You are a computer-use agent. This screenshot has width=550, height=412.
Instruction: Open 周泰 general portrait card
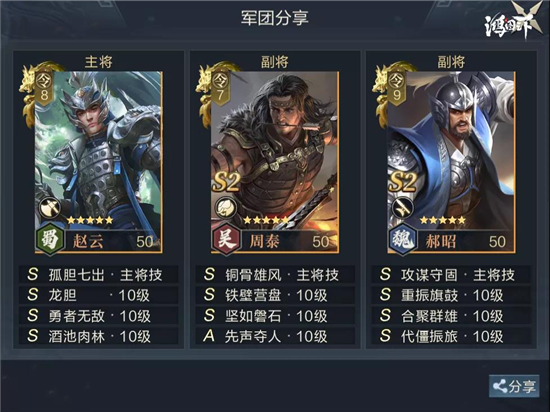(x=275, y=162)
